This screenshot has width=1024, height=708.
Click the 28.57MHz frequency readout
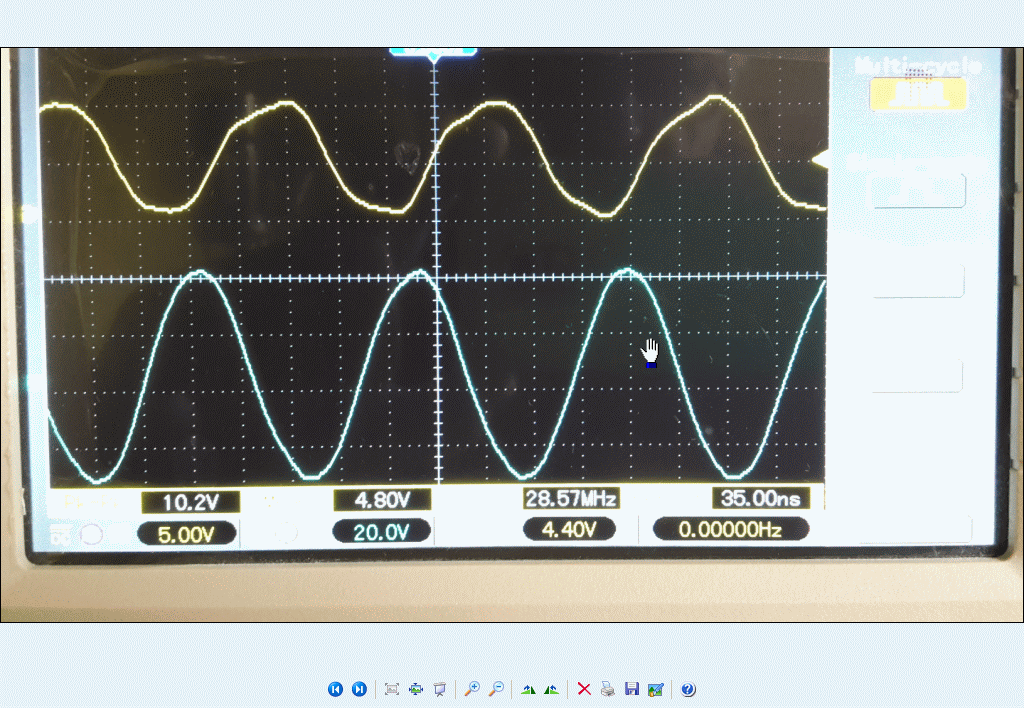coord(570,498)
